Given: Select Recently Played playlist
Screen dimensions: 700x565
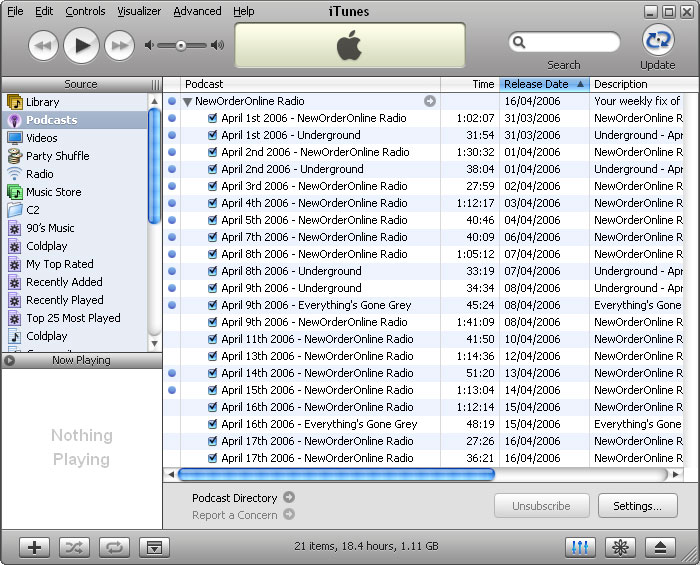Looking at the screenshot, I should pyautogui.click(x=75, y=300).
